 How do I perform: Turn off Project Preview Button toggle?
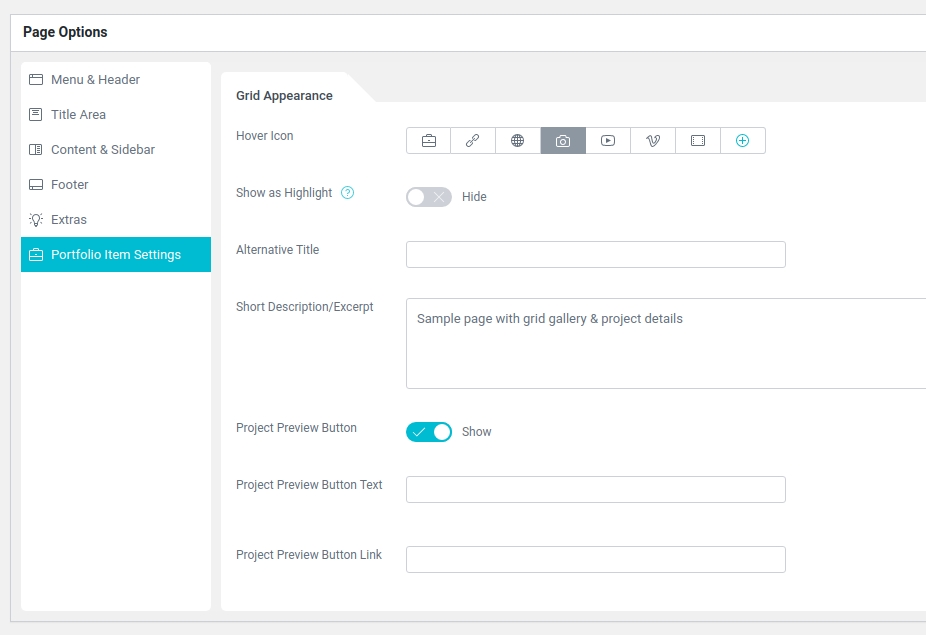coord(429,432)
